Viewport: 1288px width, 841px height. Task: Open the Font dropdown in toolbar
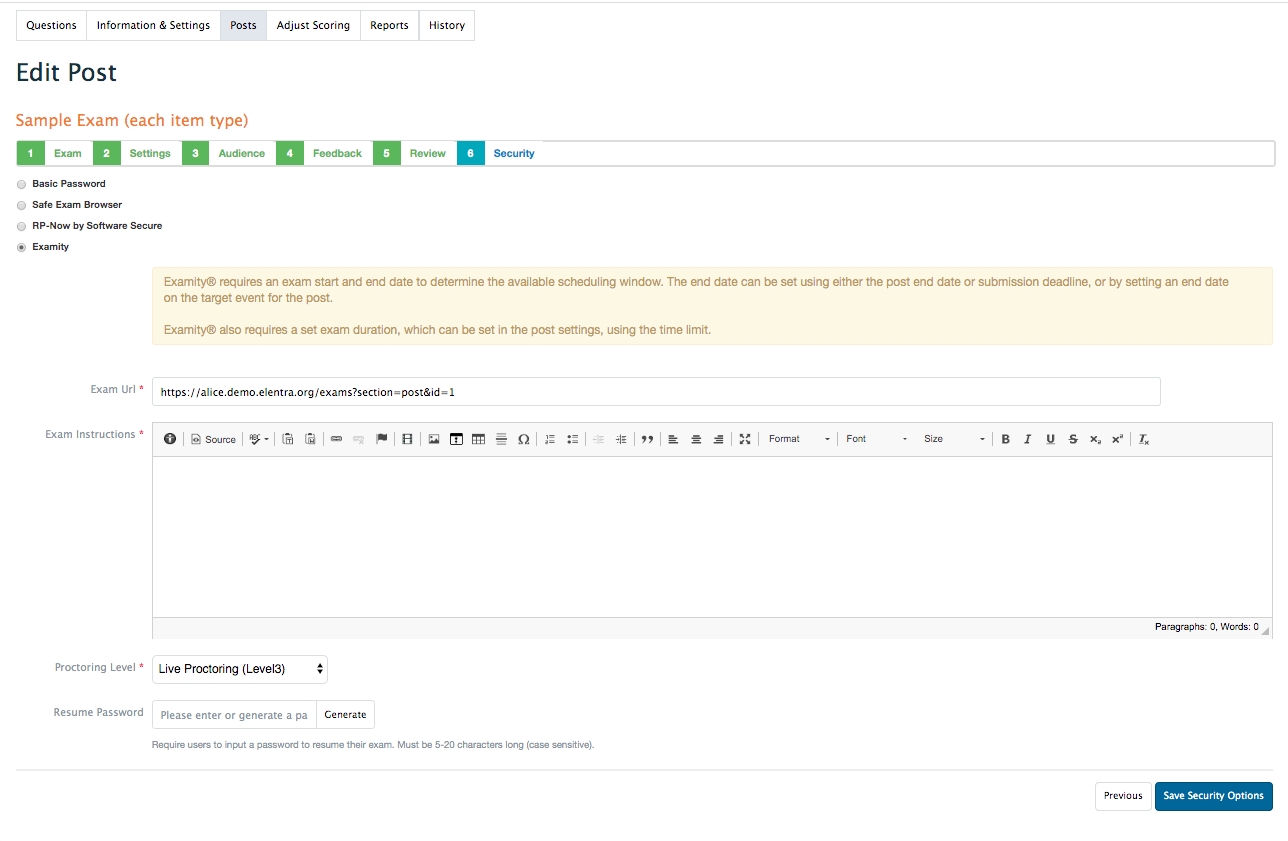tap(876, 439)
